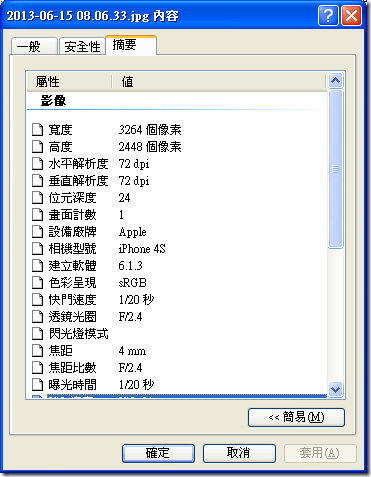Screen dimensions: 371x477
Task: Select the 2448 個像素 height value
Action: click(x=150, y=147)
